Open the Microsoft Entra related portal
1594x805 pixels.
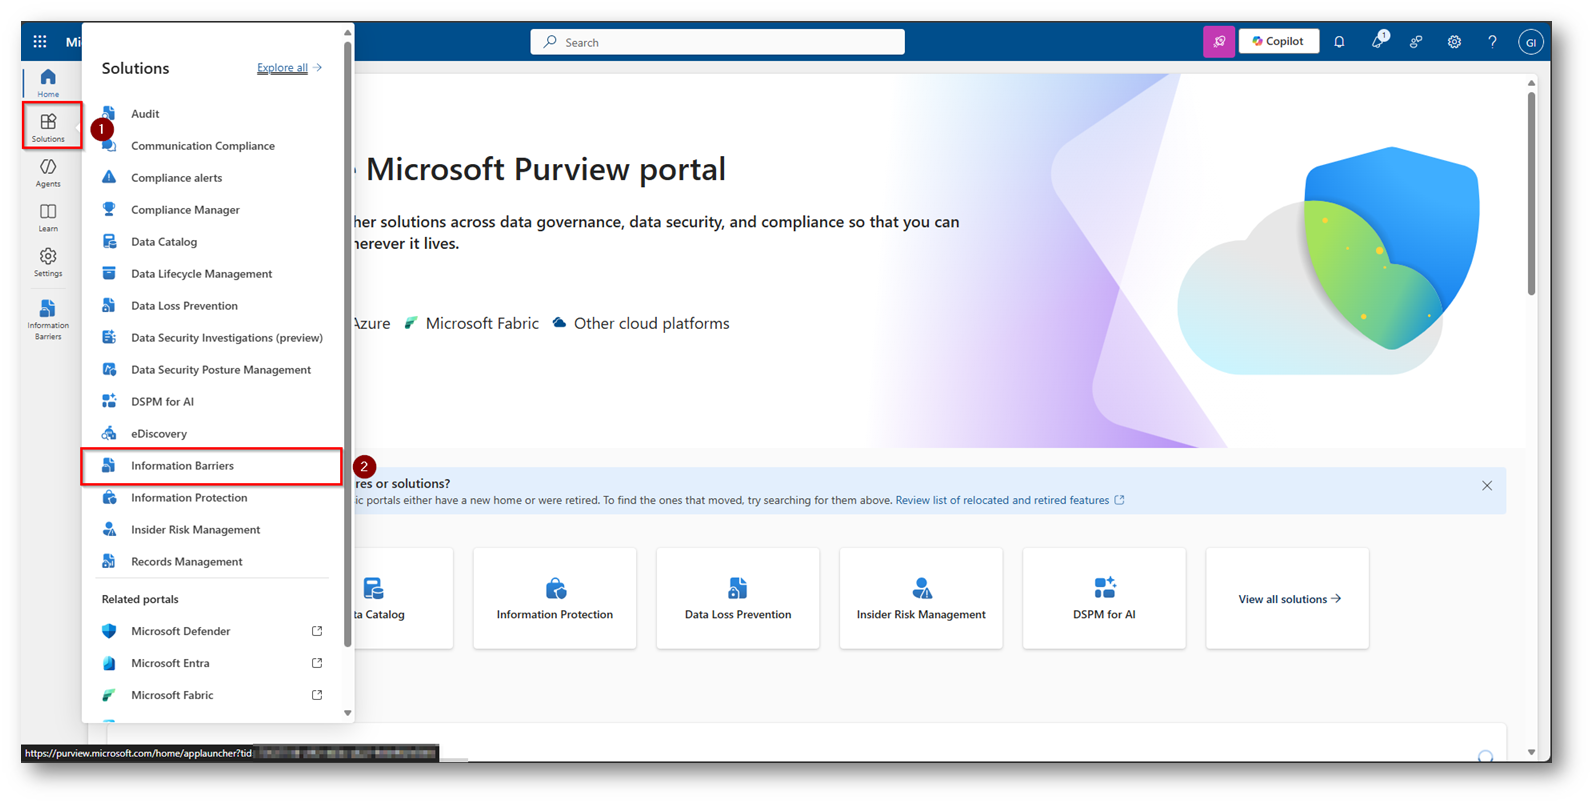212,663
